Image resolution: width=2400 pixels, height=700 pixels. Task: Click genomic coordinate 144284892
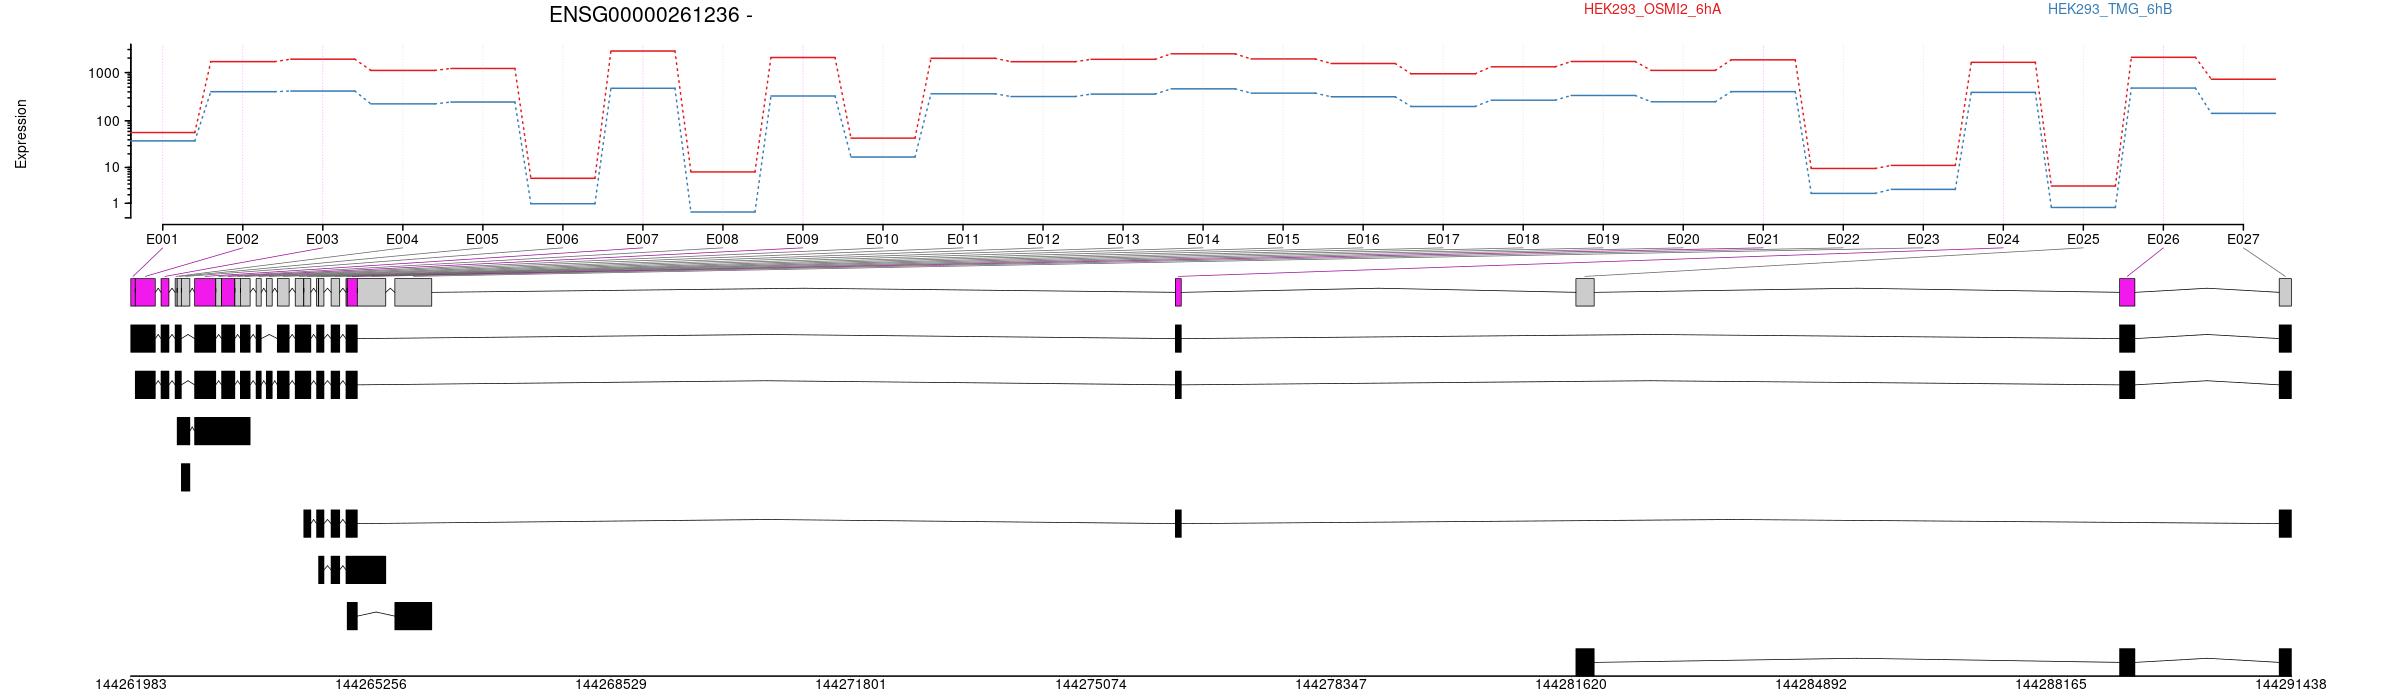click(1811, 685)
